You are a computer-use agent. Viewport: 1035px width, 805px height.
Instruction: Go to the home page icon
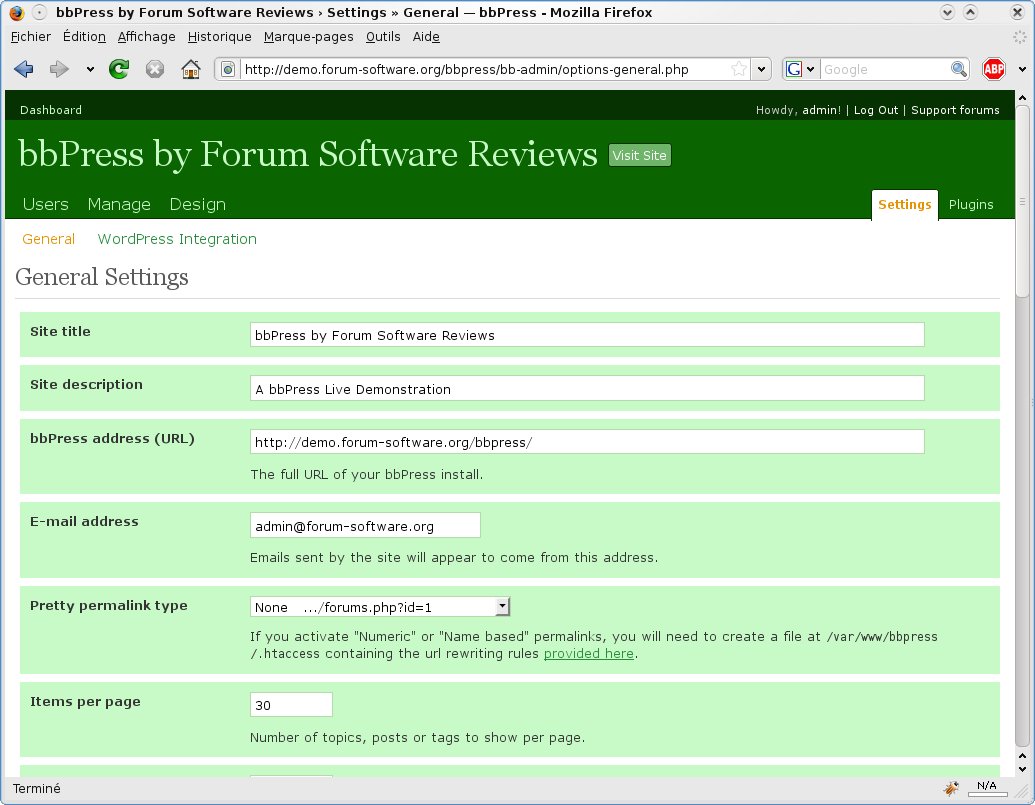(191, 69)
